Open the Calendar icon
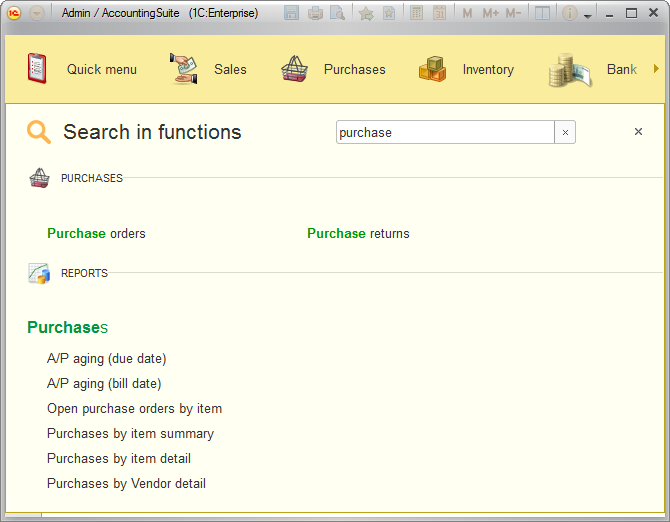 coord(439,13)
